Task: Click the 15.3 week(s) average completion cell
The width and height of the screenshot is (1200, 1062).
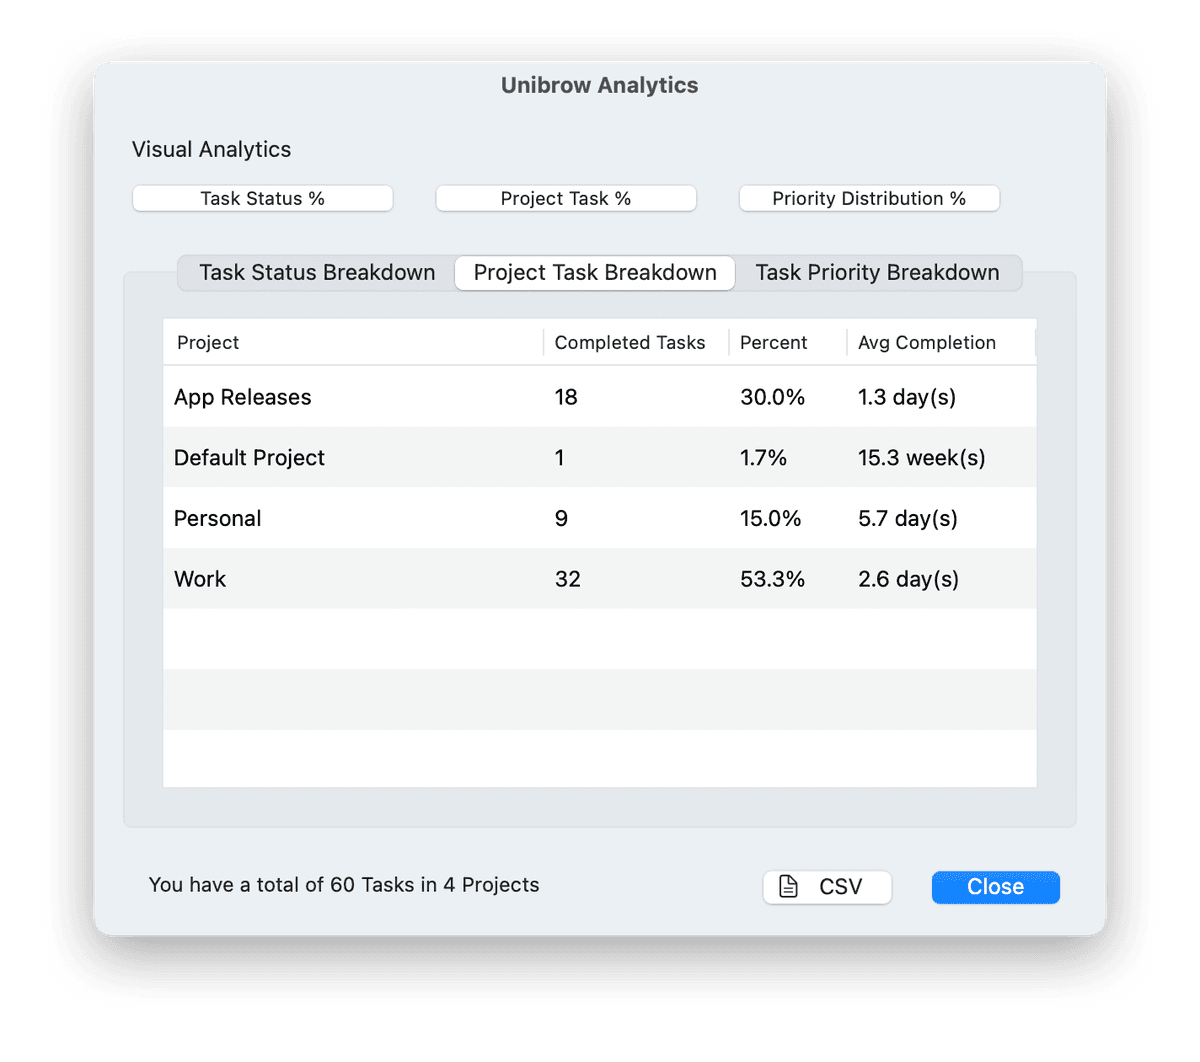Action: [921, 458]
